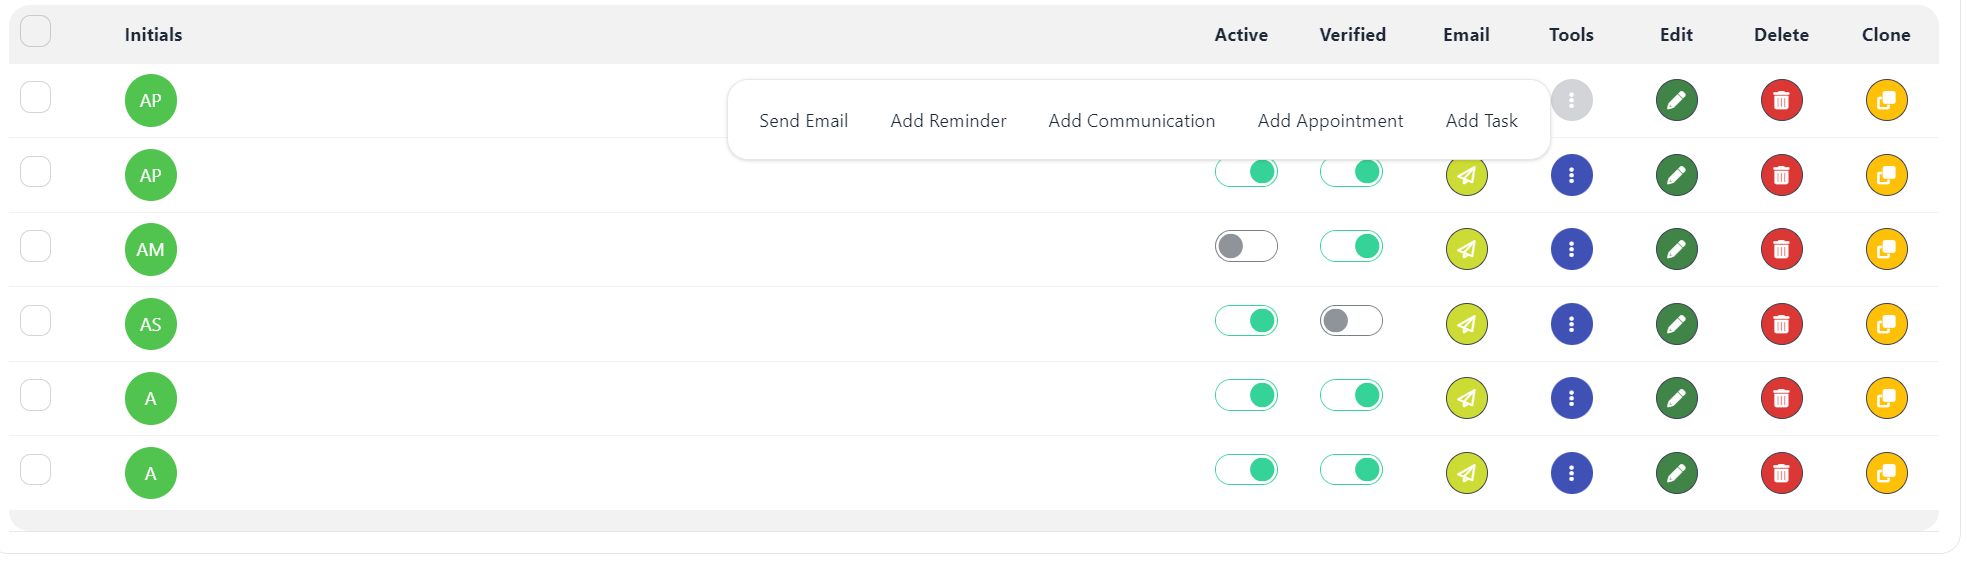Enable the Active toggle for the AM row

click(x=1245, y=246)
